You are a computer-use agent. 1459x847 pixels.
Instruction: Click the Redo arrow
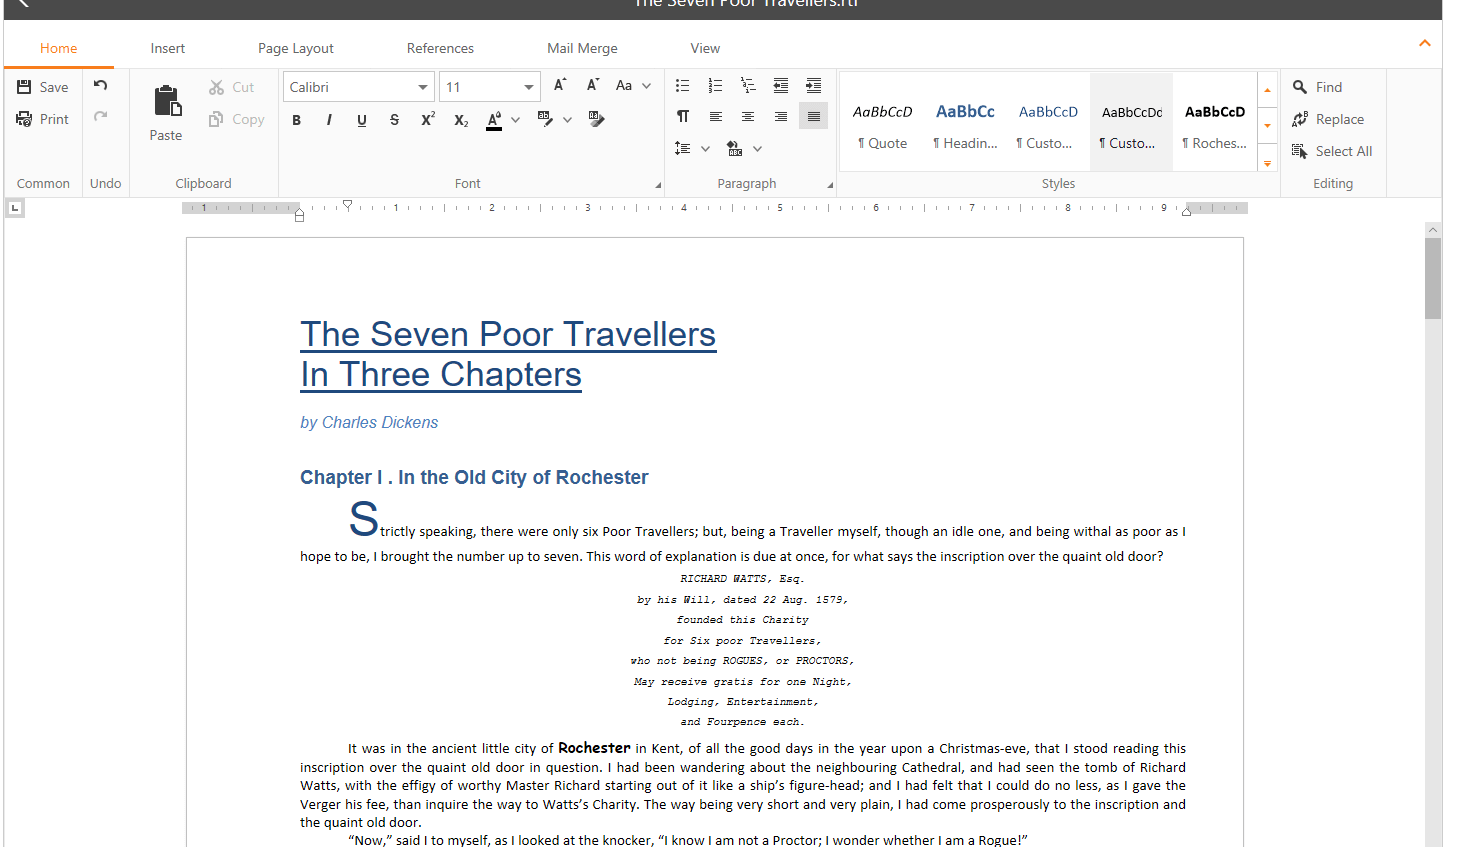[101, 117]
